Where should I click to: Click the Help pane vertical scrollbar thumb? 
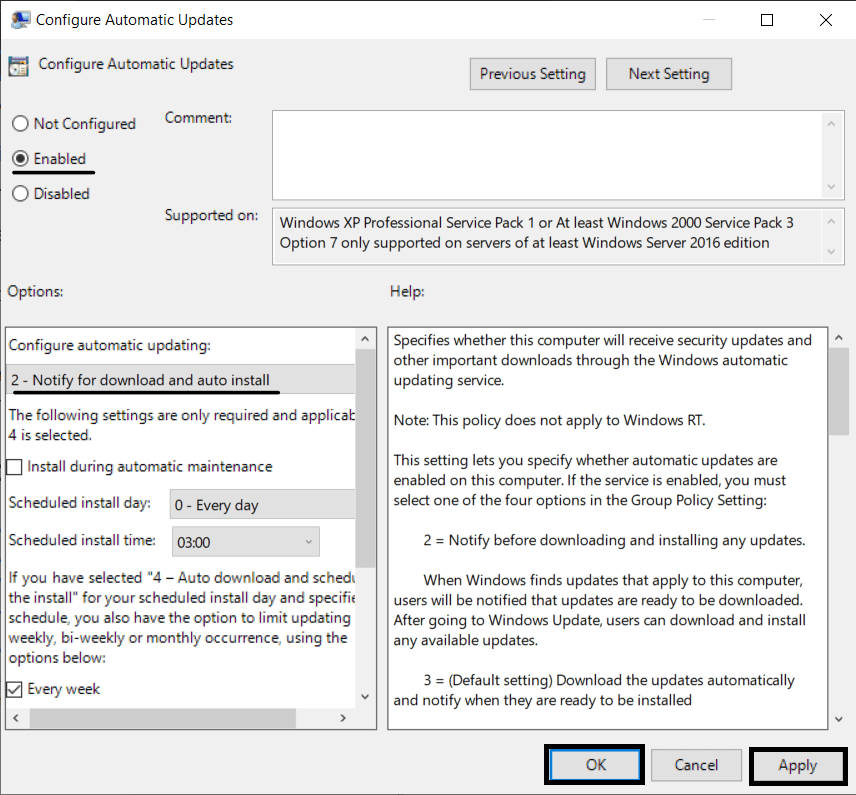(x=839, y=391)
